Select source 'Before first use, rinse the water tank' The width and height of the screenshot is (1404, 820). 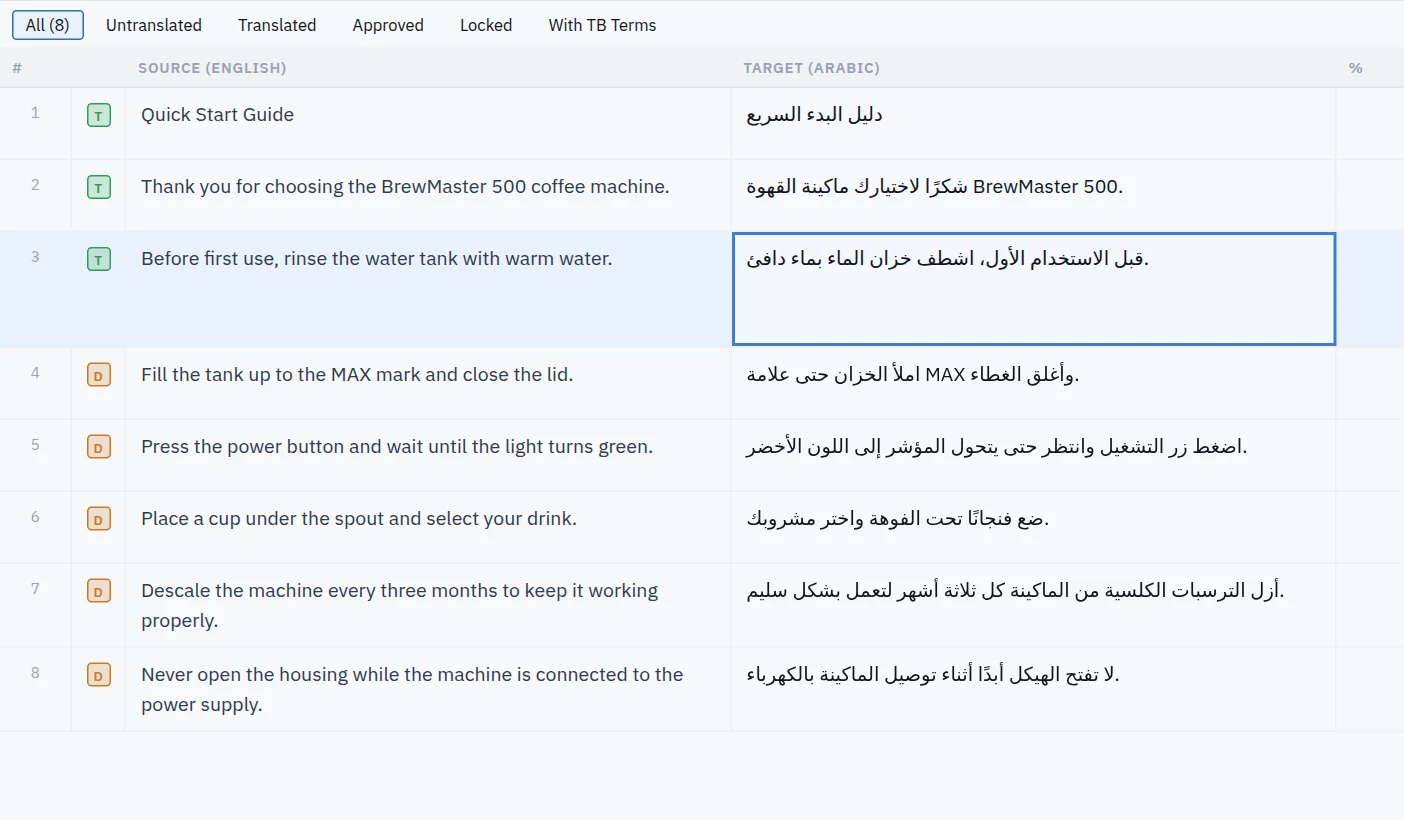(299, 259)
